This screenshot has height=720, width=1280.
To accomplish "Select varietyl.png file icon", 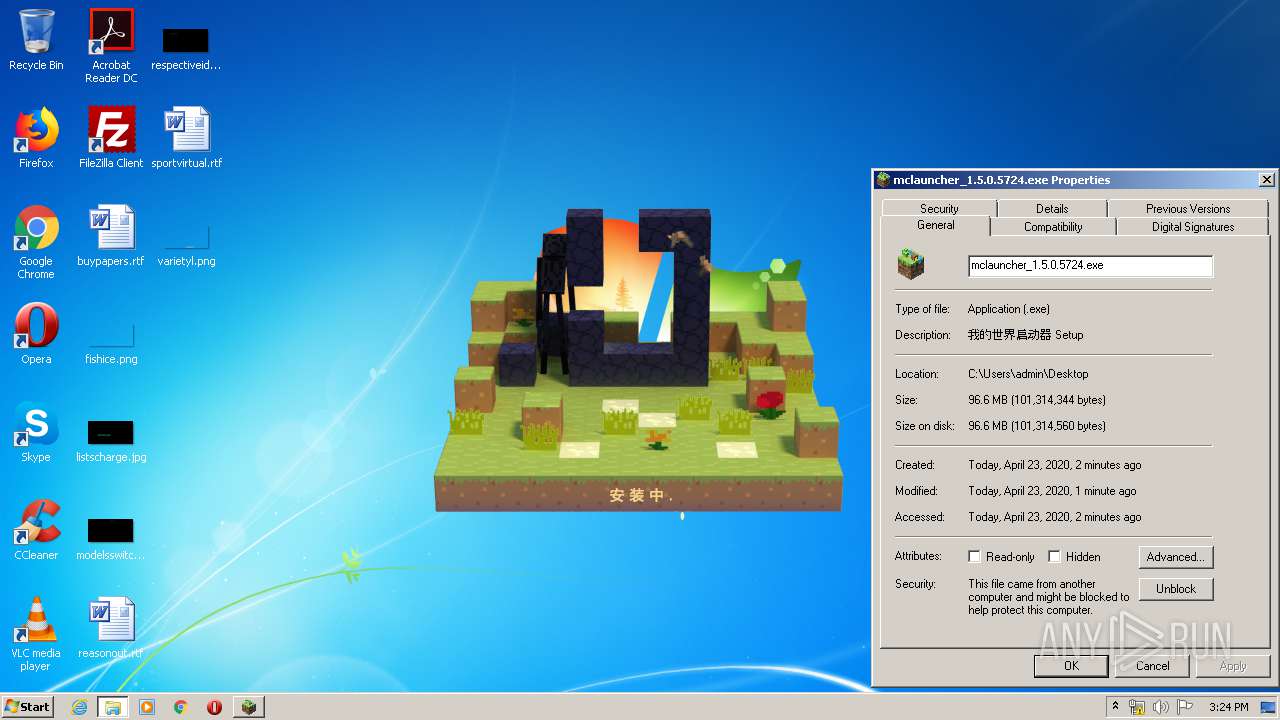I will click(x=186, y=245).
